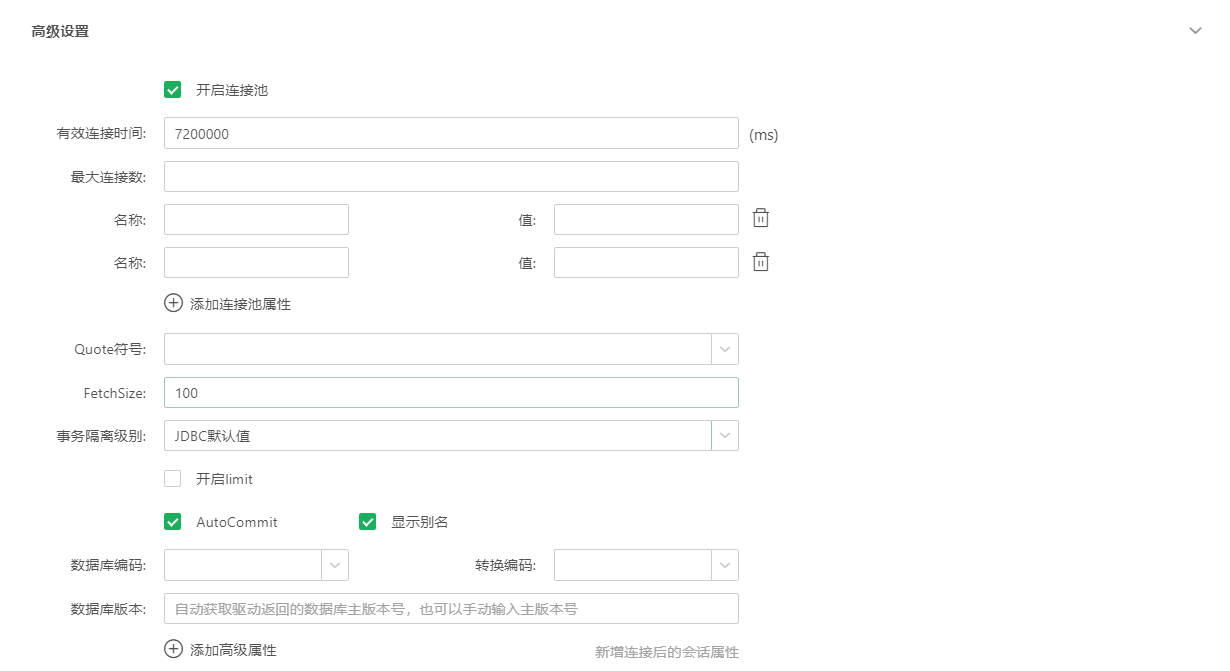Screen dimensions: 1230x671
Task: Click the plus icon for 添加高级属性
Action: (x=174, y=649)
